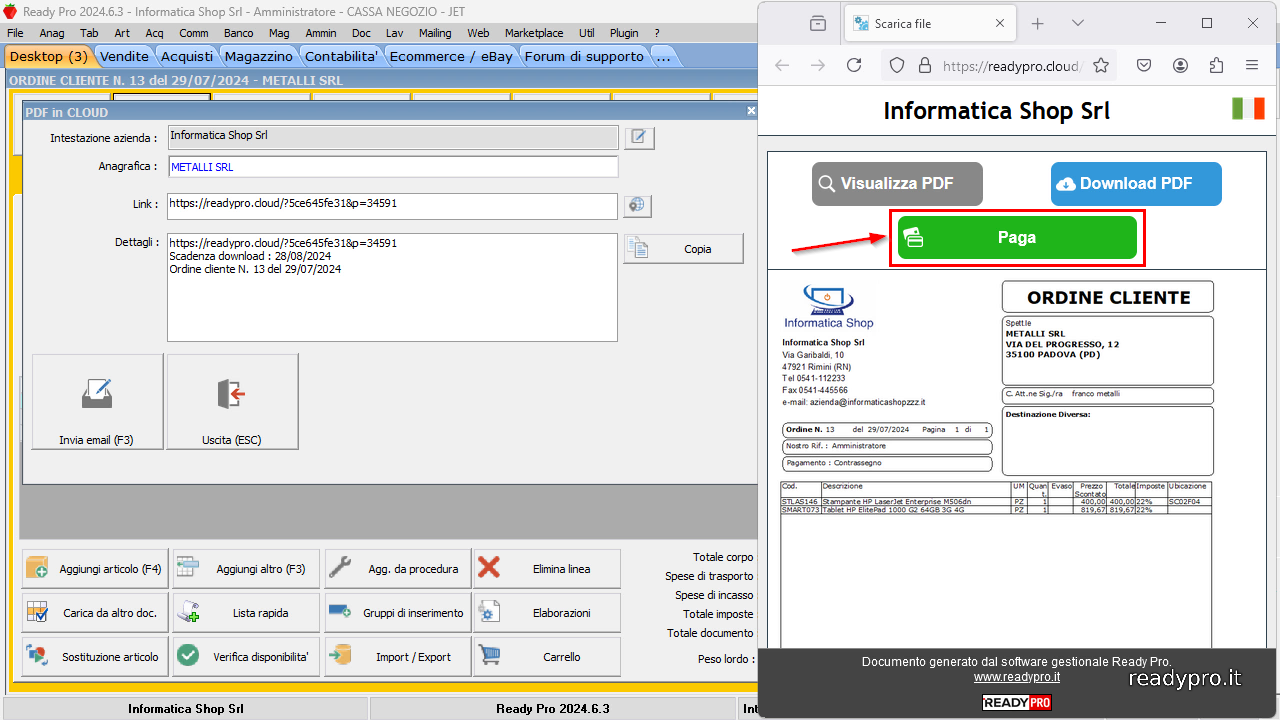
Task: Click Carrello shopping cart button
Action: [x=547, y=657]
